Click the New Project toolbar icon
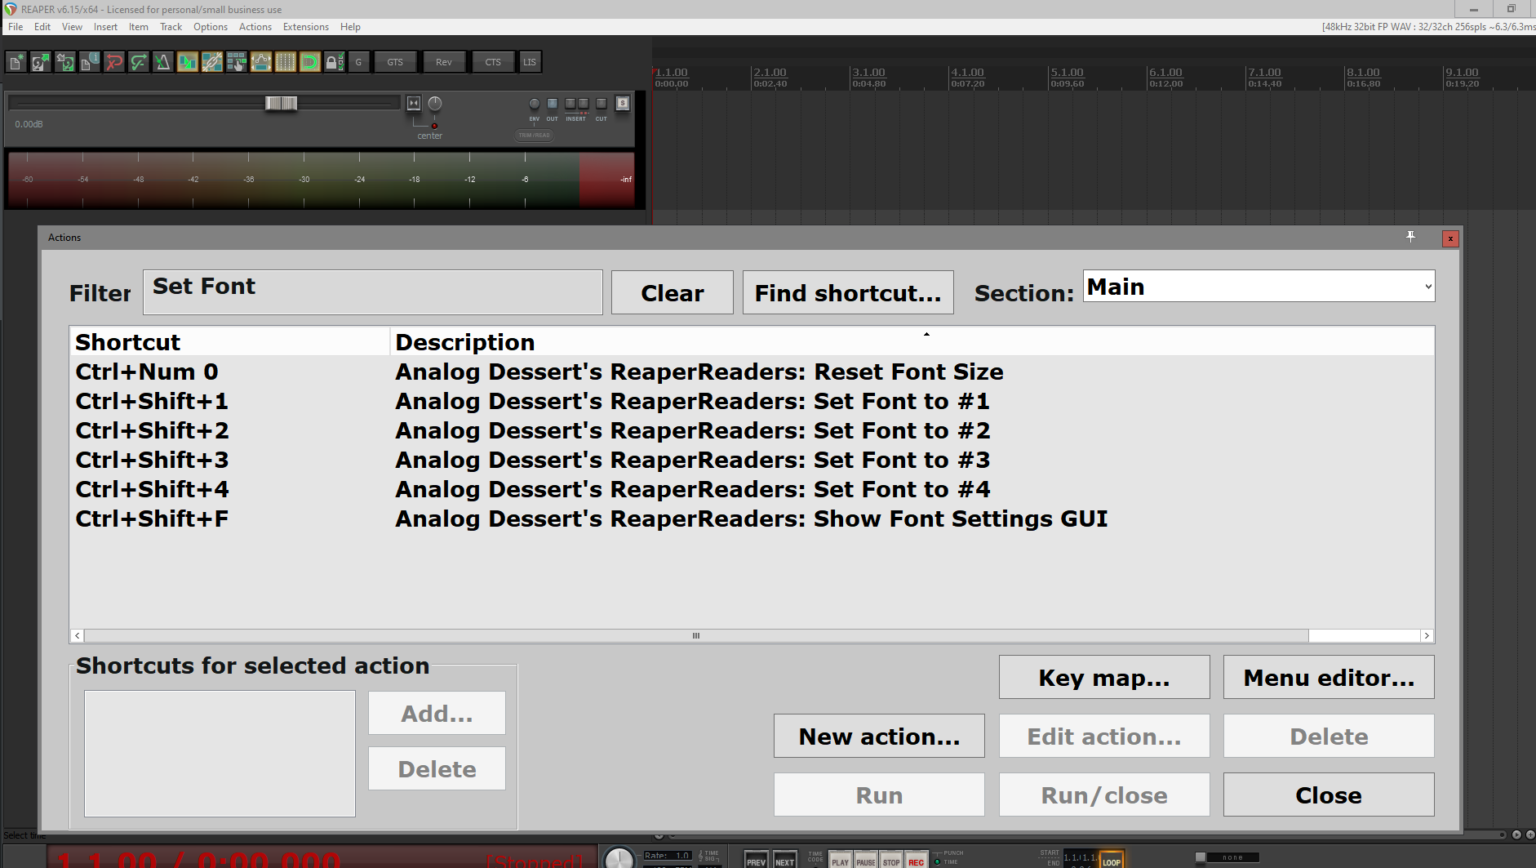 pos(16,62)
